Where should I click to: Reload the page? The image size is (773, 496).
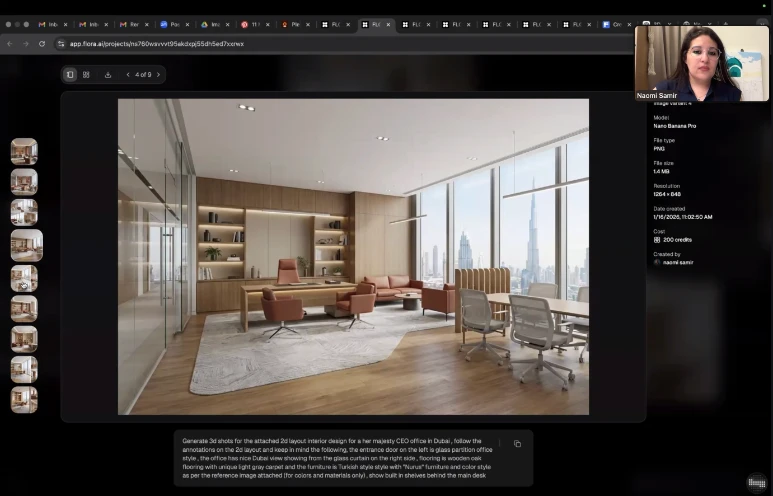click(x=42, y=44)
